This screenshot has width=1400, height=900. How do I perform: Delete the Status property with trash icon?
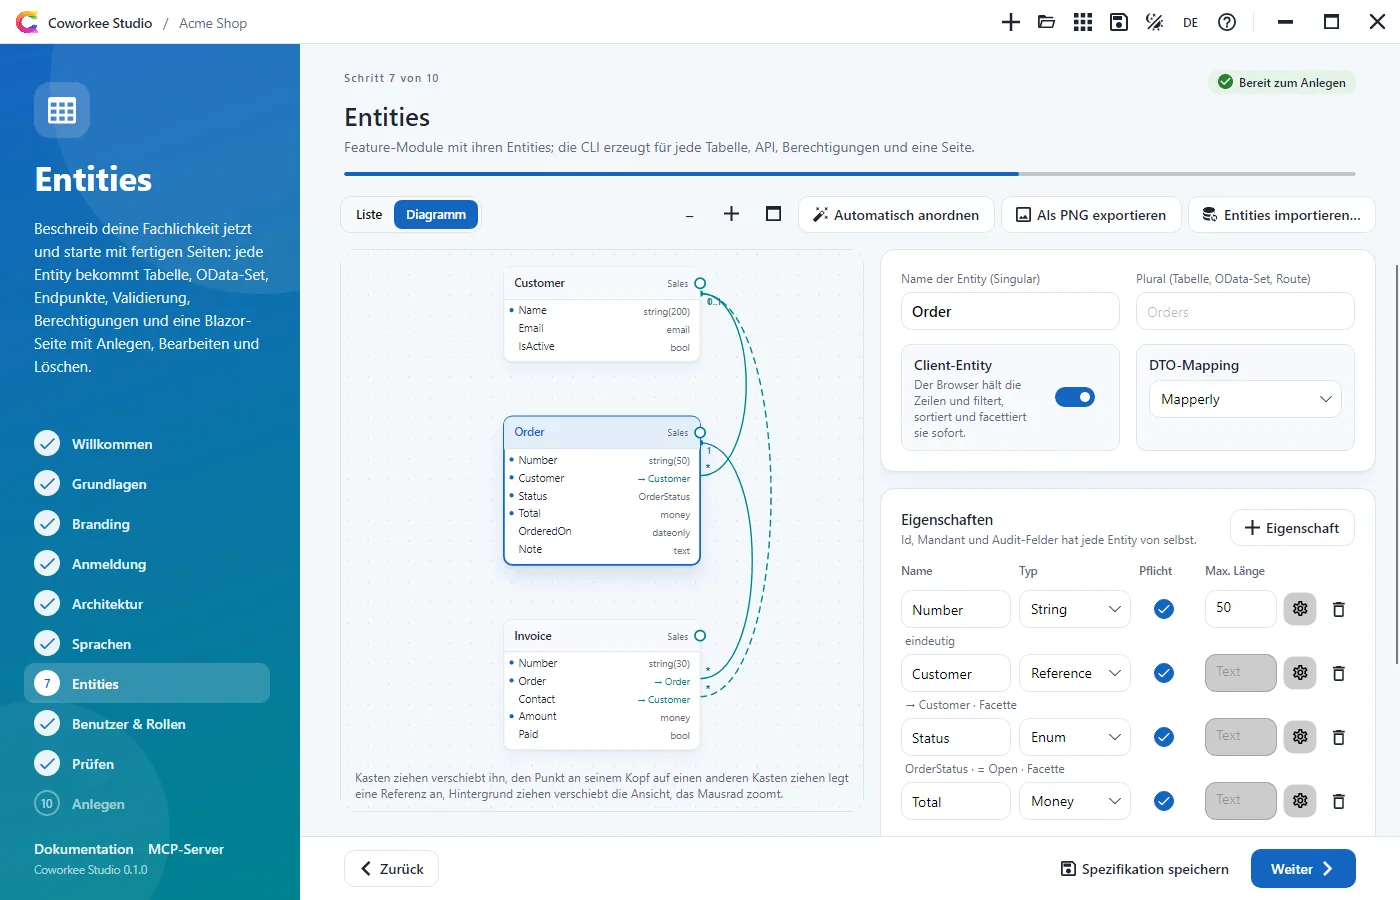pyautogui.click(x=1339, y=737)
